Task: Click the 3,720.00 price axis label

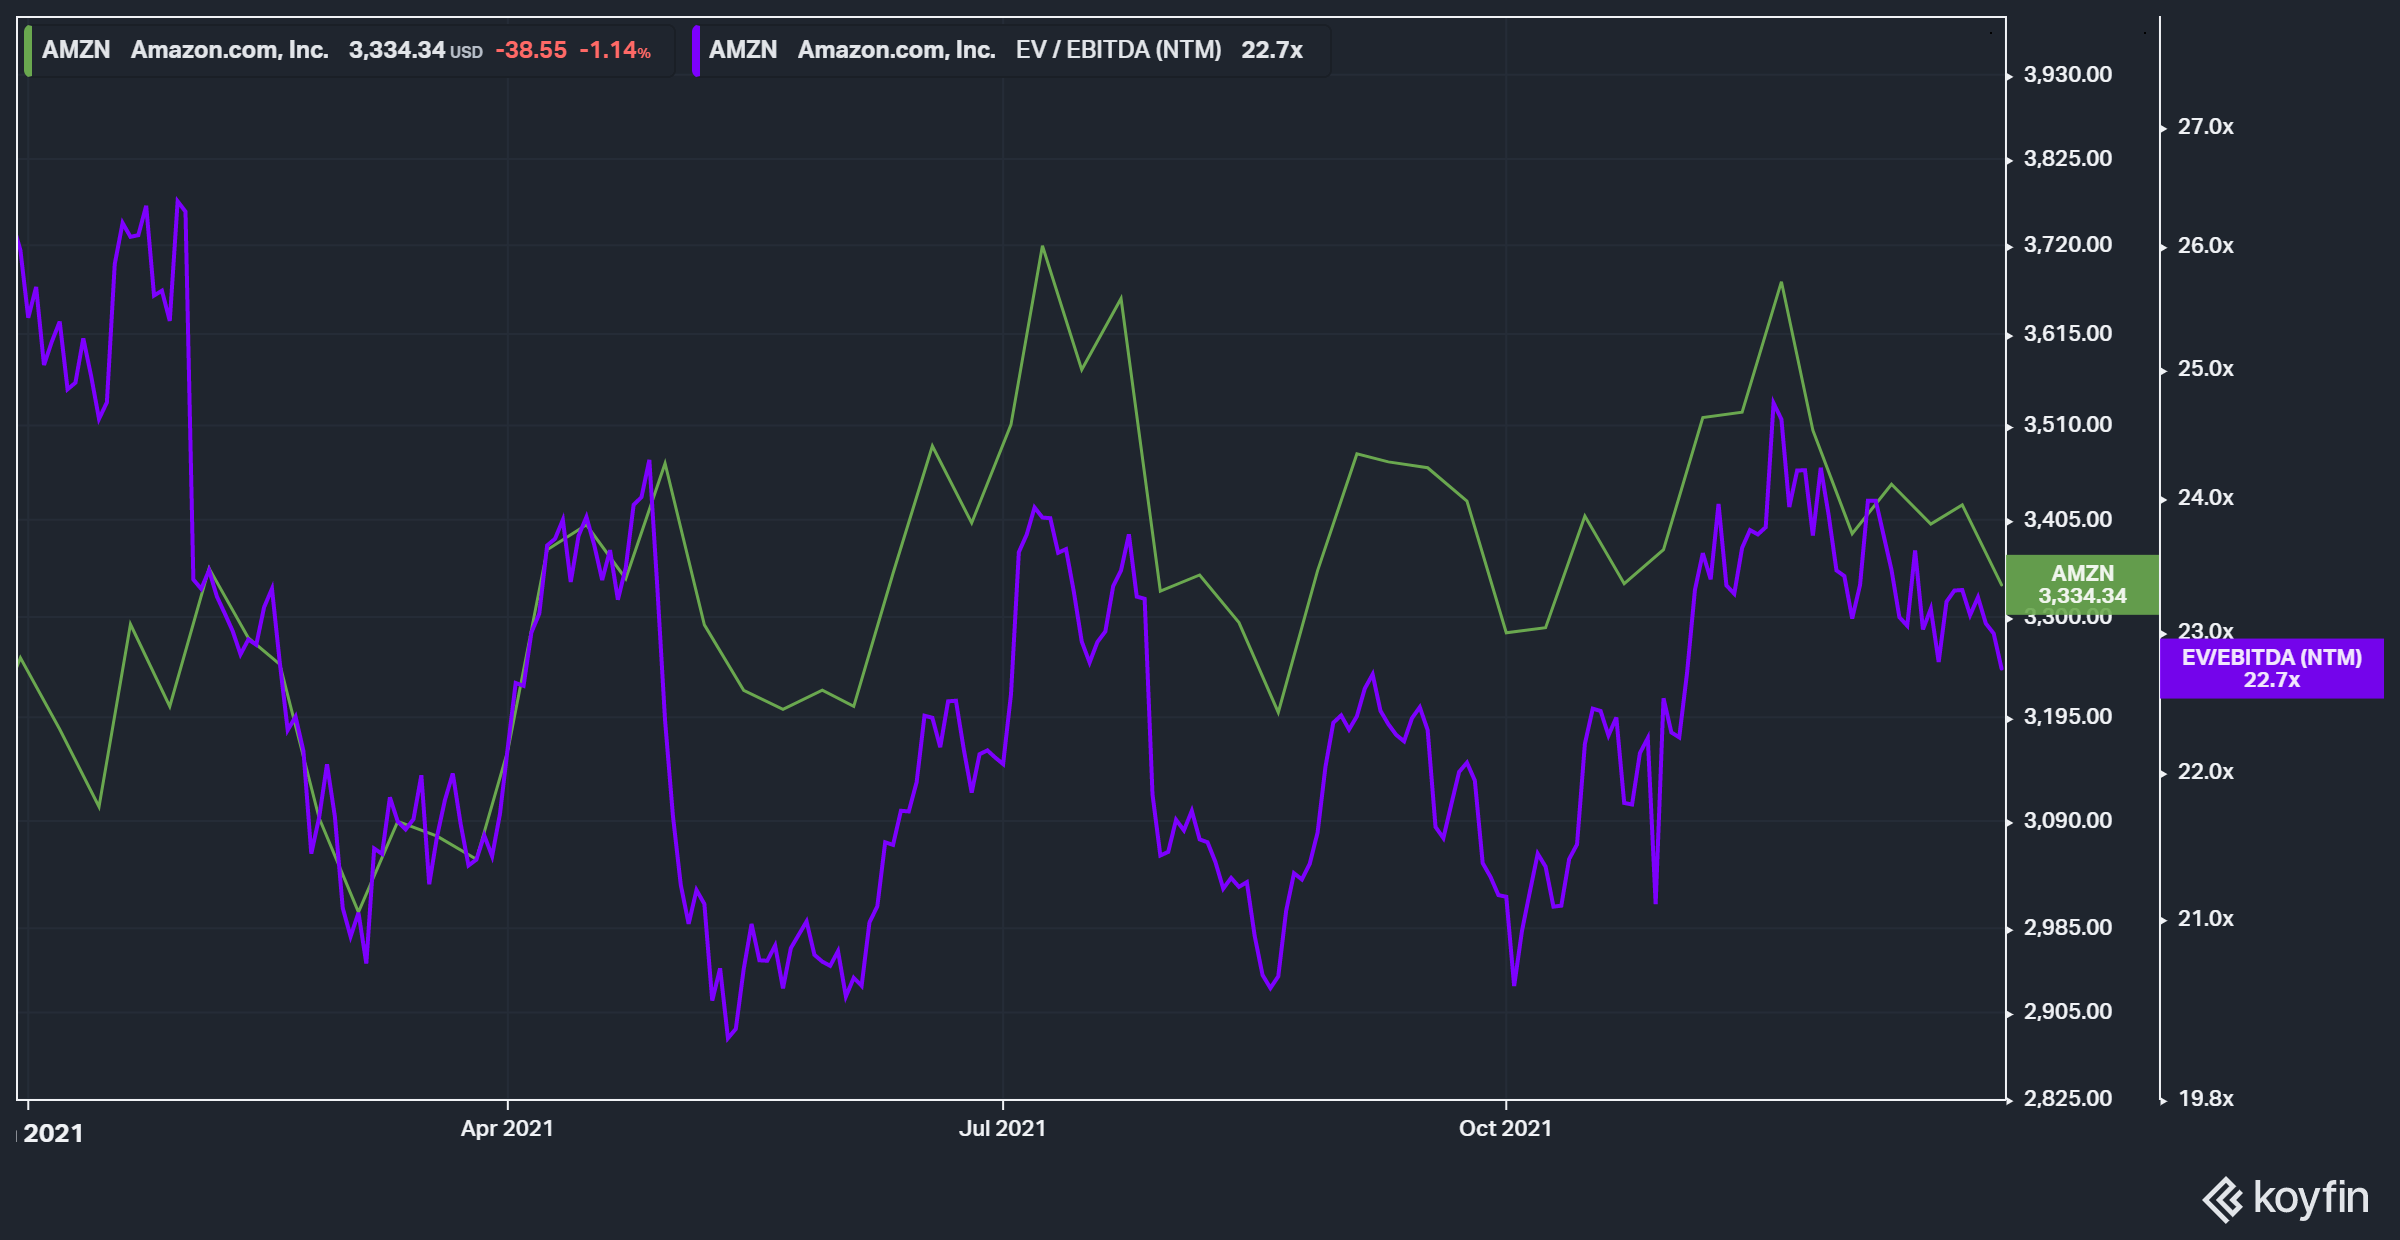Action: 2068,245
